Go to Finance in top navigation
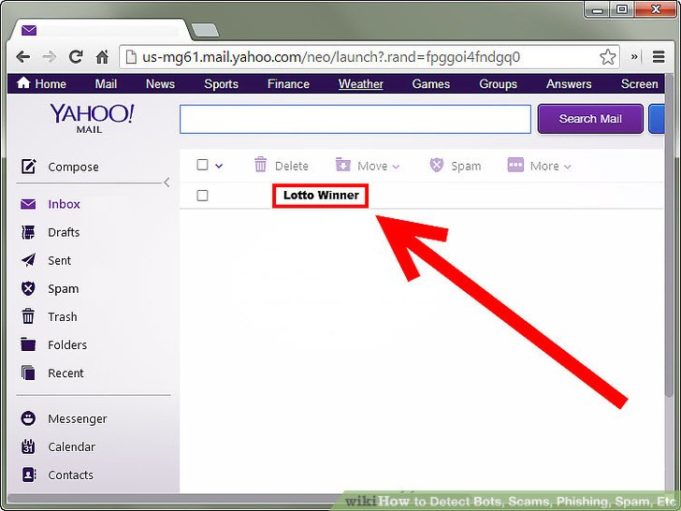Image resolution: width=681 pixels, height=511 pixels. point(288,84)
